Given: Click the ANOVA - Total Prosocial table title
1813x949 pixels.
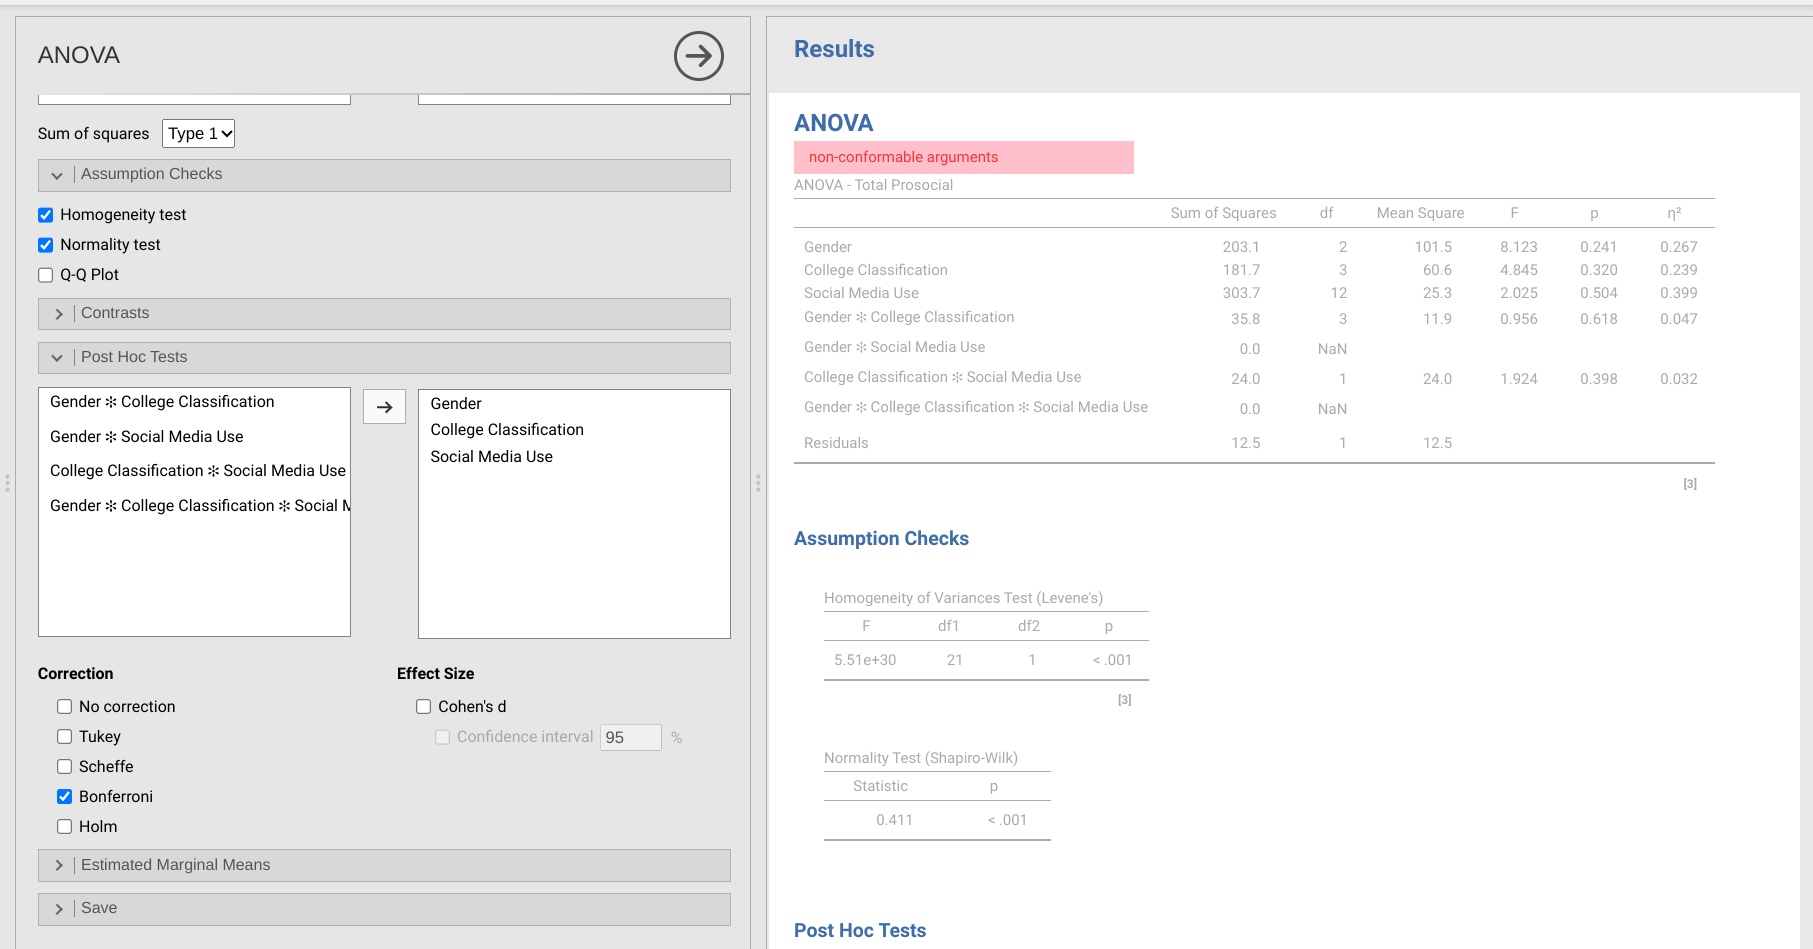Looking at the screenshot, I should click(x=874, y=185).
